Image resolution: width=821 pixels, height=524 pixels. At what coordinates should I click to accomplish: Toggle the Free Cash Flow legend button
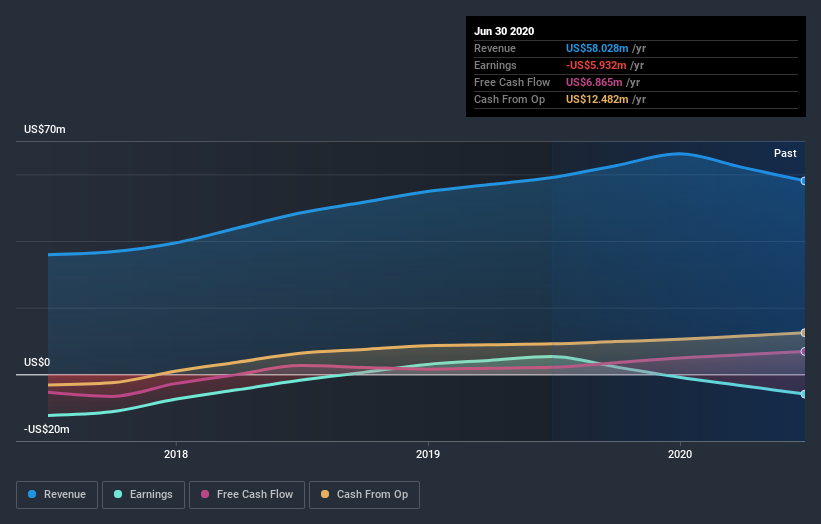click(247, 495)
